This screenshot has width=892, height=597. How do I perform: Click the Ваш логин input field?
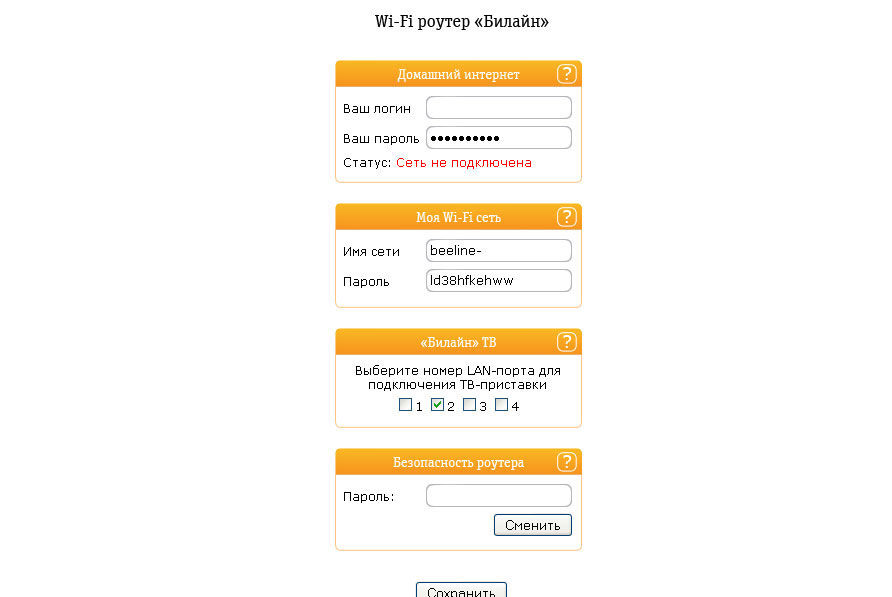click(498, 107)
